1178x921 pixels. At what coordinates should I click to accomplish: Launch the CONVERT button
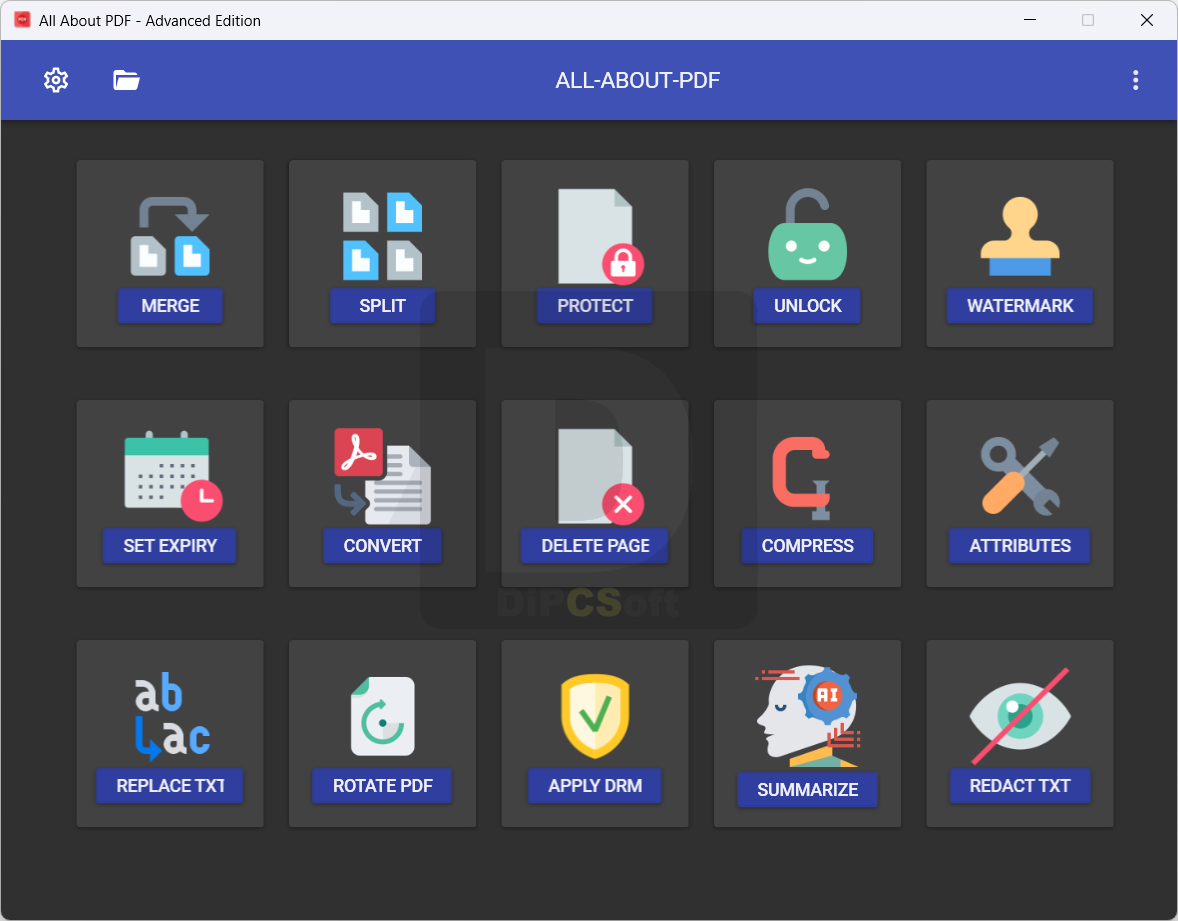point(382,546)
